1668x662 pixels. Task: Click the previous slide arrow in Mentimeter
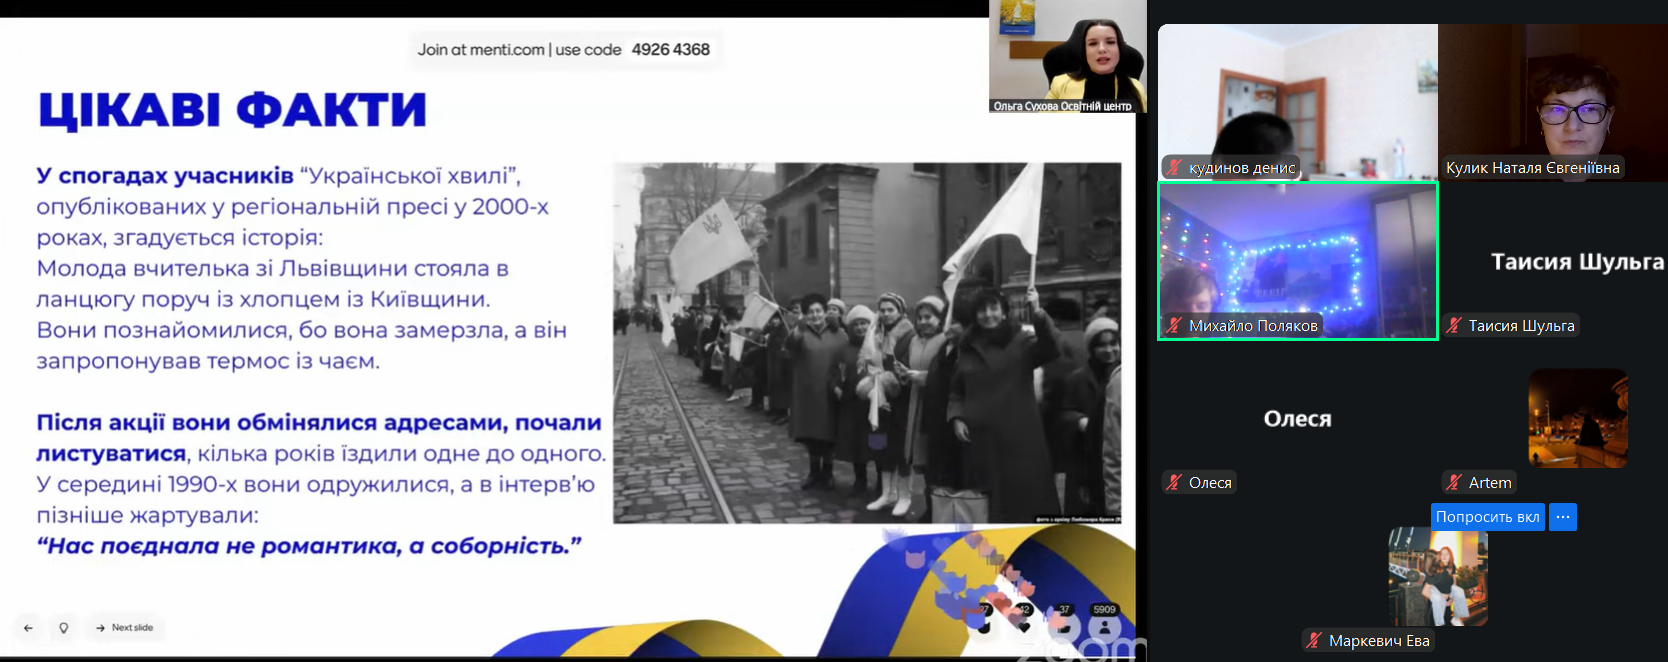click(28, 628)
